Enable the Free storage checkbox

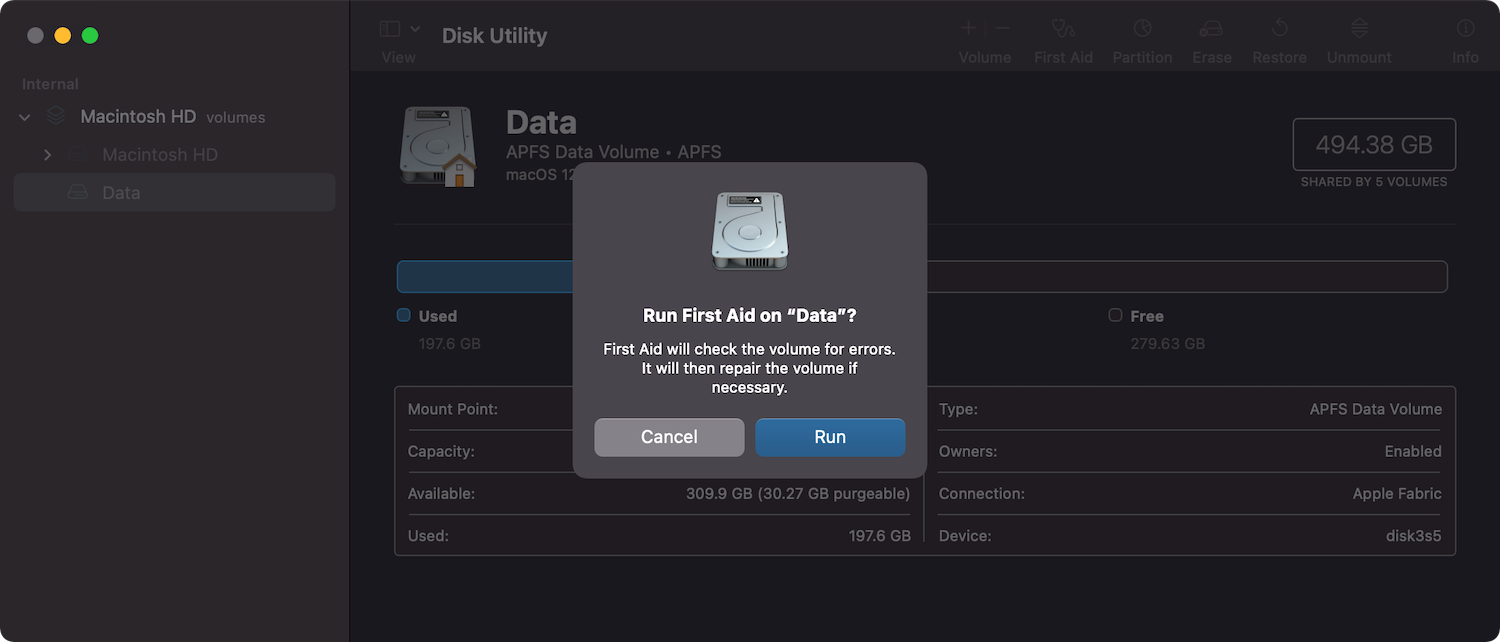[1114, 315]
